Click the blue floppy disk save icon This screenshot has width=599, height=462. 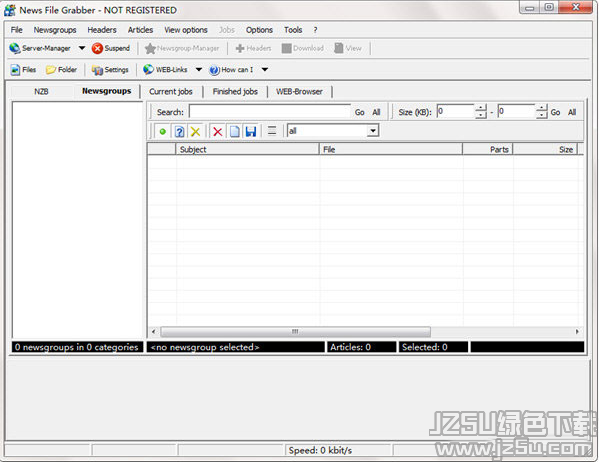click(x=251, y=131)
